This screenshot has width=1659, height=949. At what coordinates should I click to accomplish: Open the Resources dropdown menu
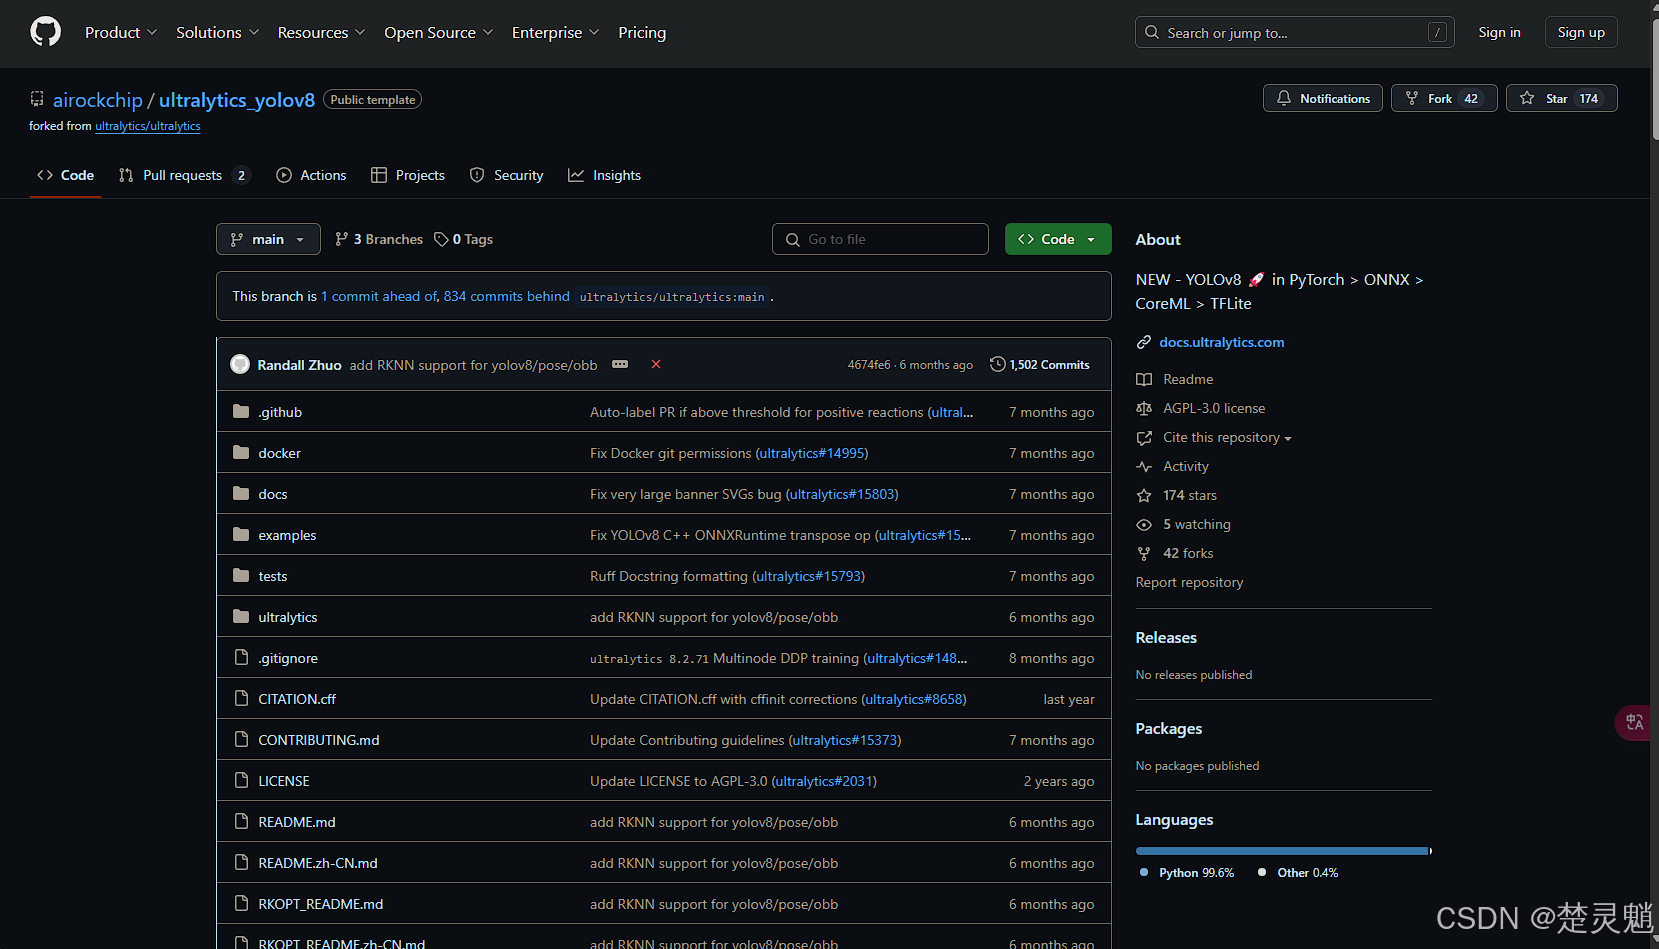(x=321, y=32)
